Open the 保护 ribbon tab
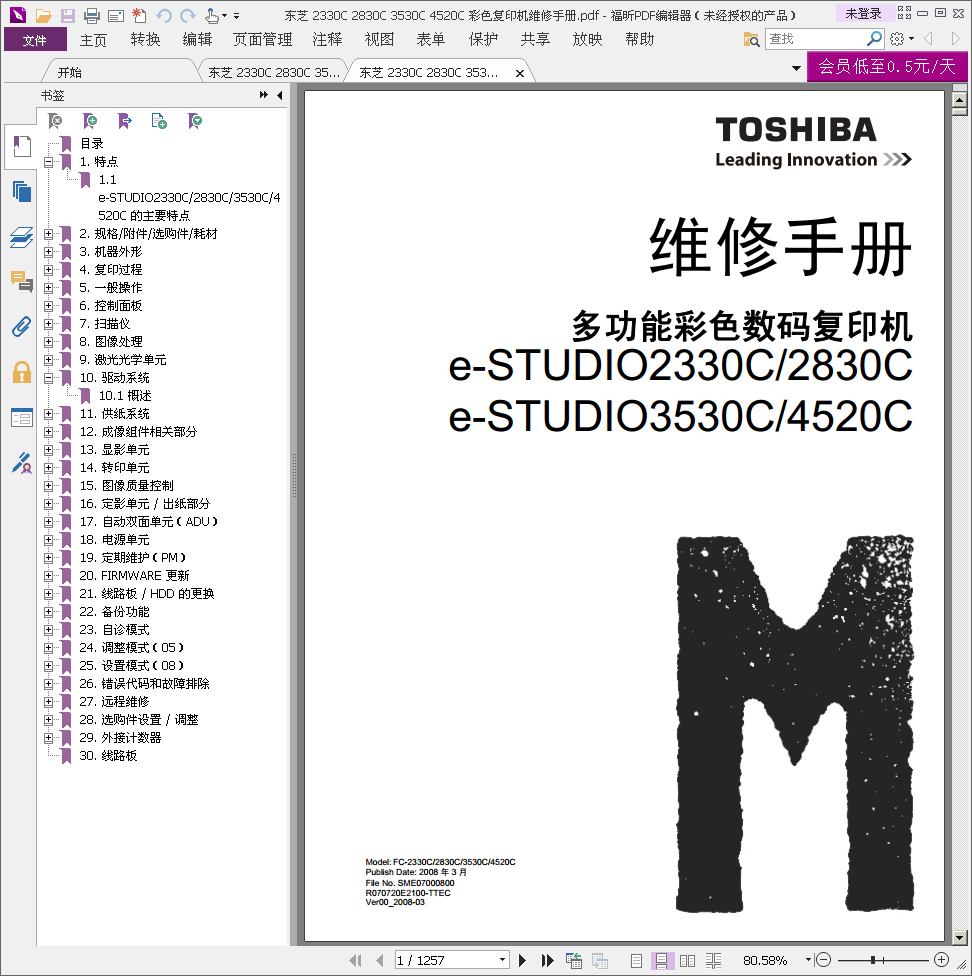Viewport: 972px width, 976px height. click(x=484, y=40)
